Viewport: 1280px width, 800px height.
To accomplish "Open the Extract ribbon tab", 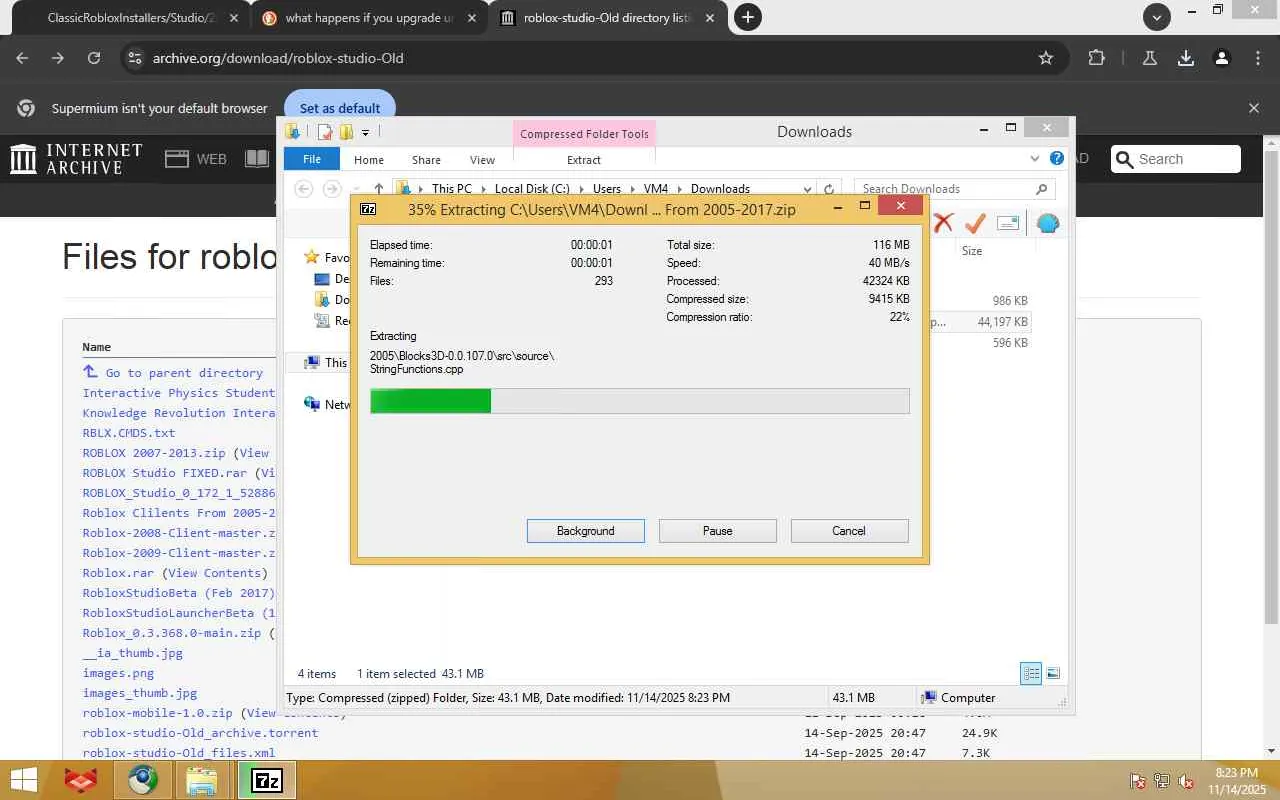I will pyautogui.click(x=584, y=160).
